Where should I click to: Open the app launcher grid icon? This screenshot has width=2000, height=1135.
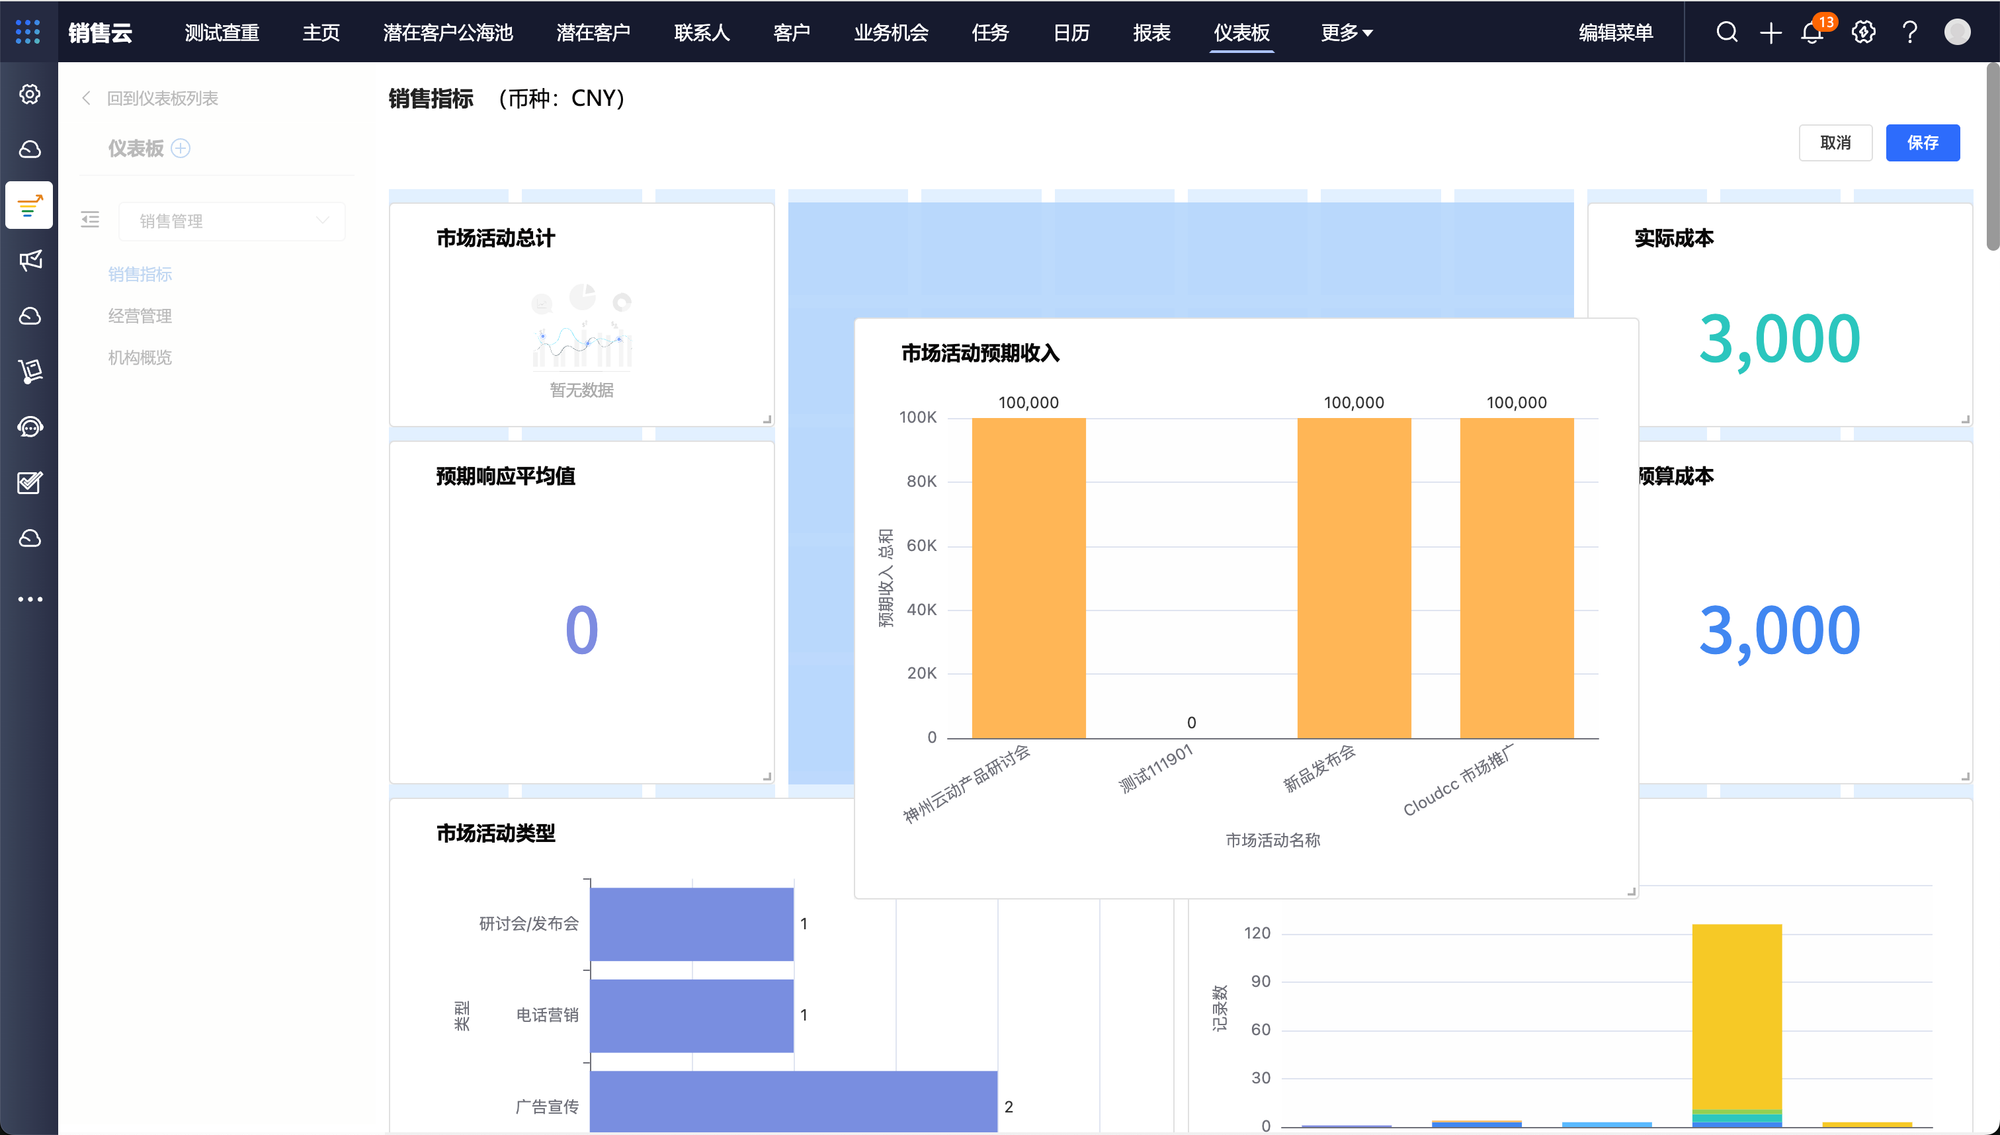pos(28,32)
